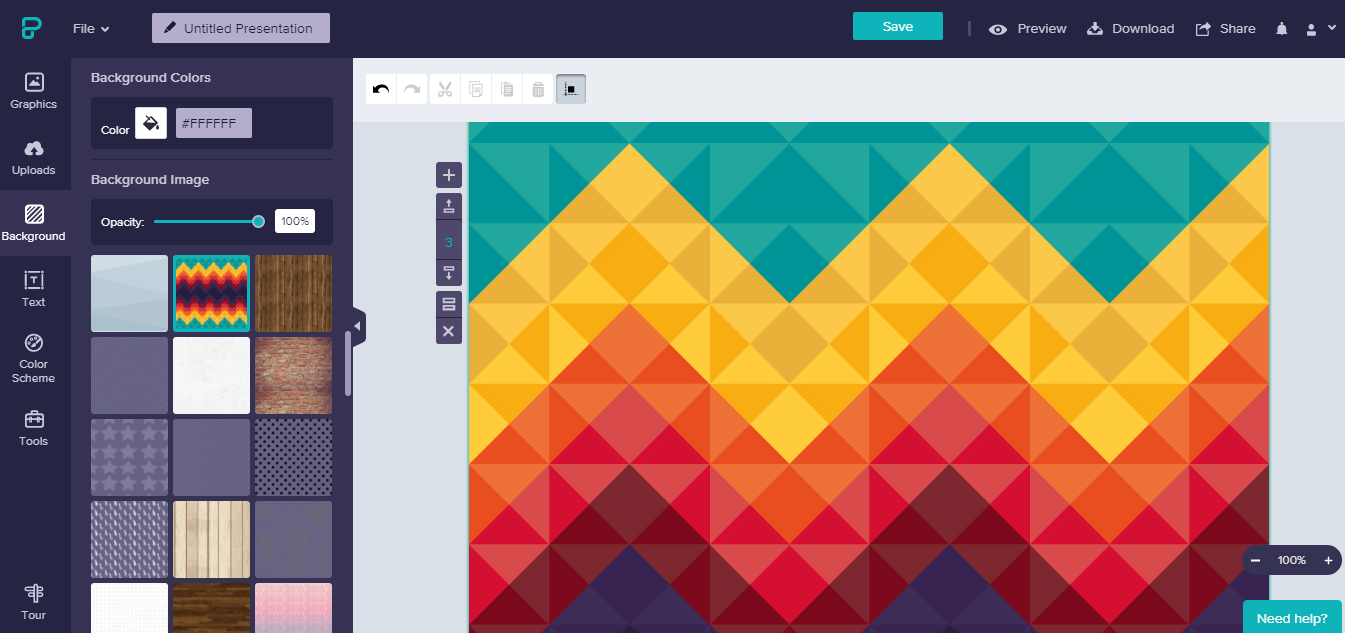
Task: Select the colorful zigzag background thumbnail
Action: point(212,293)
